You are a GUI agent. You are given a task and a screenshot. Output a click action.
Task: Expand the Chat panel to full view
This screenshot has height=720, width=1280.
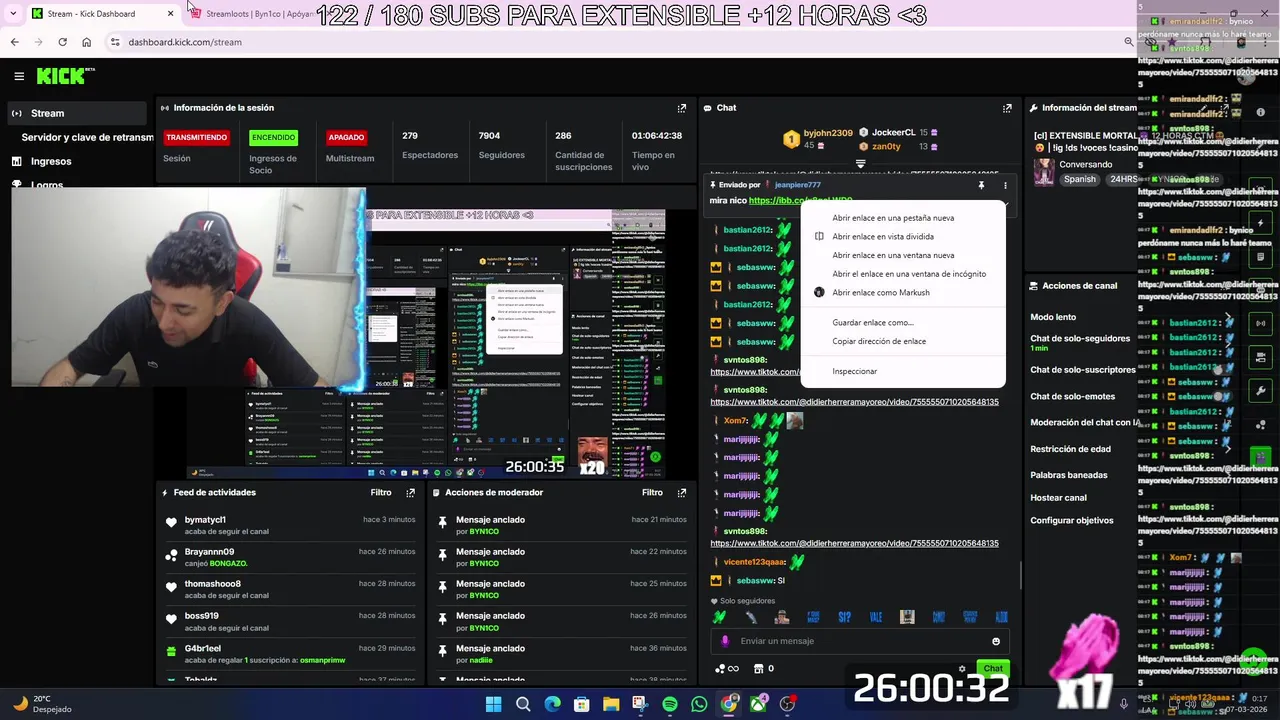[x=1007, y=108]
